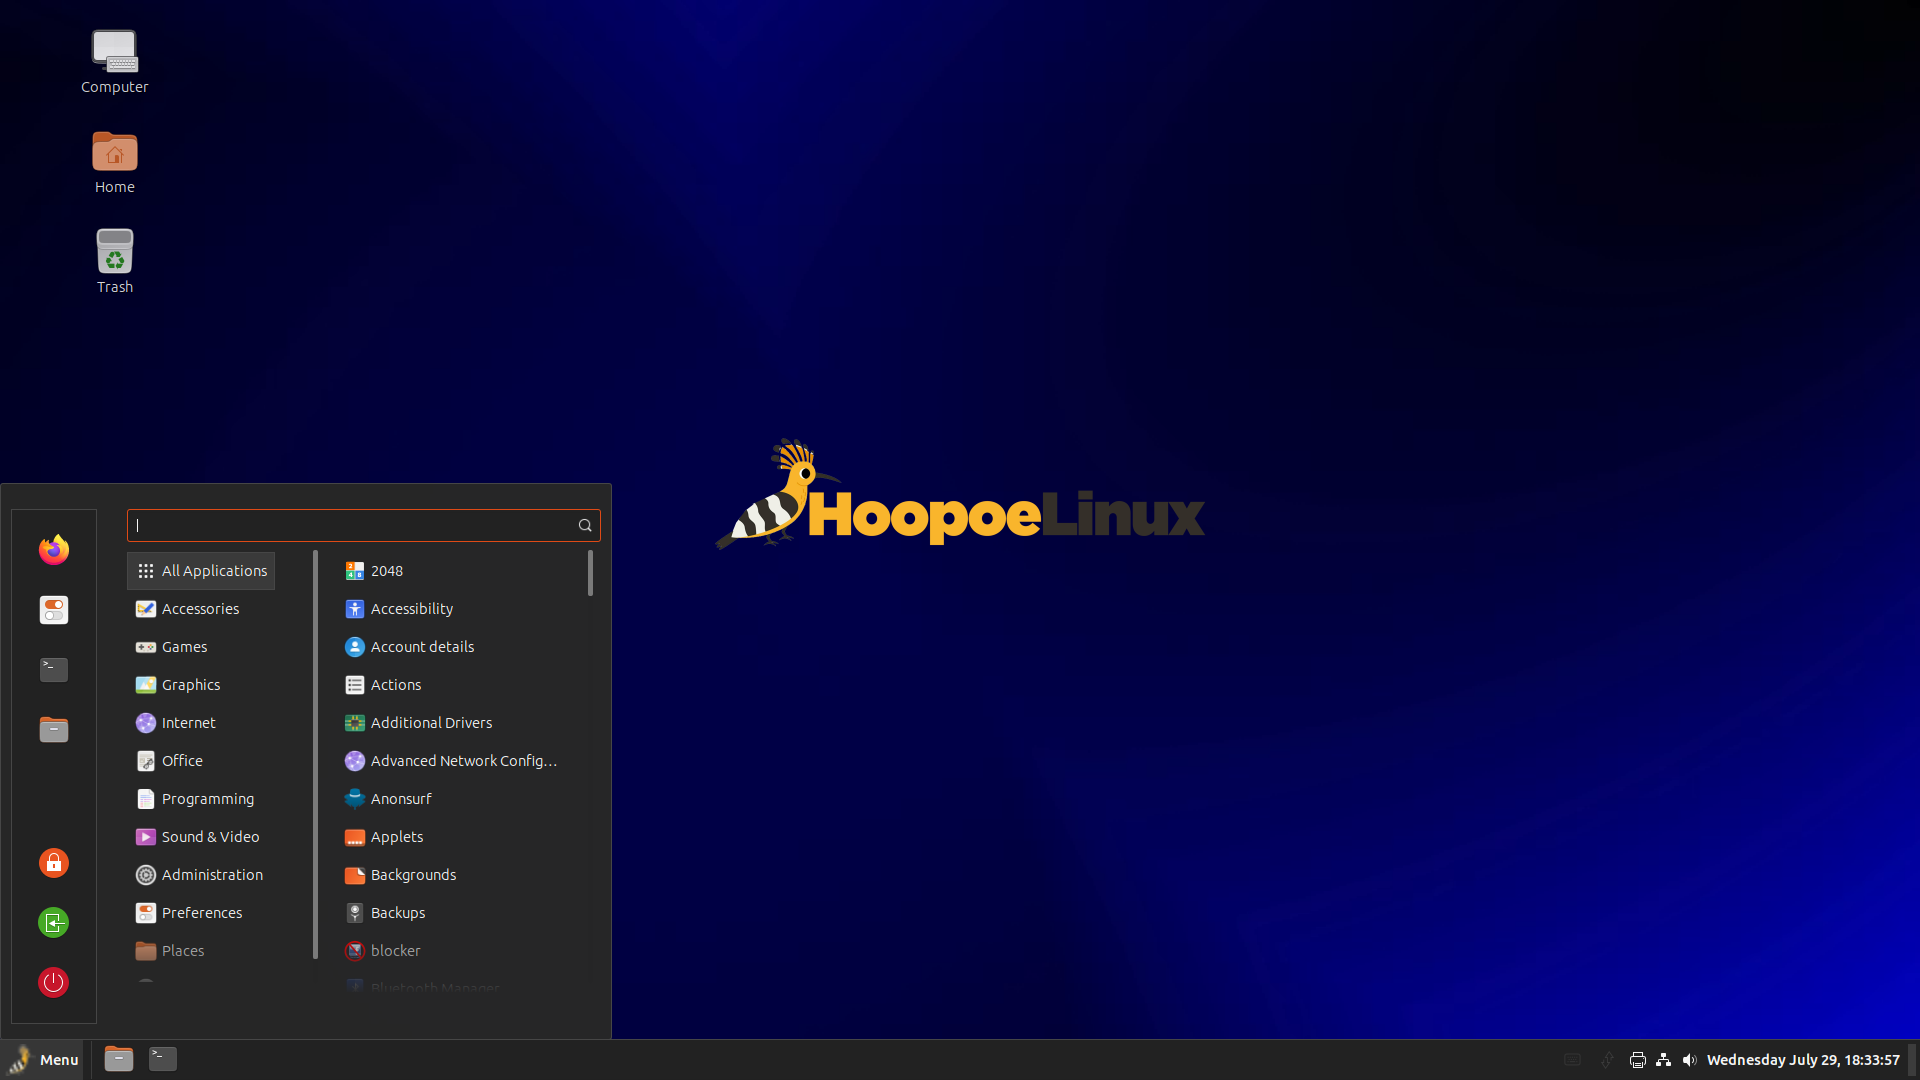
Task: Open System Settings toggle icon in favorites
Action: pos(54,610)
